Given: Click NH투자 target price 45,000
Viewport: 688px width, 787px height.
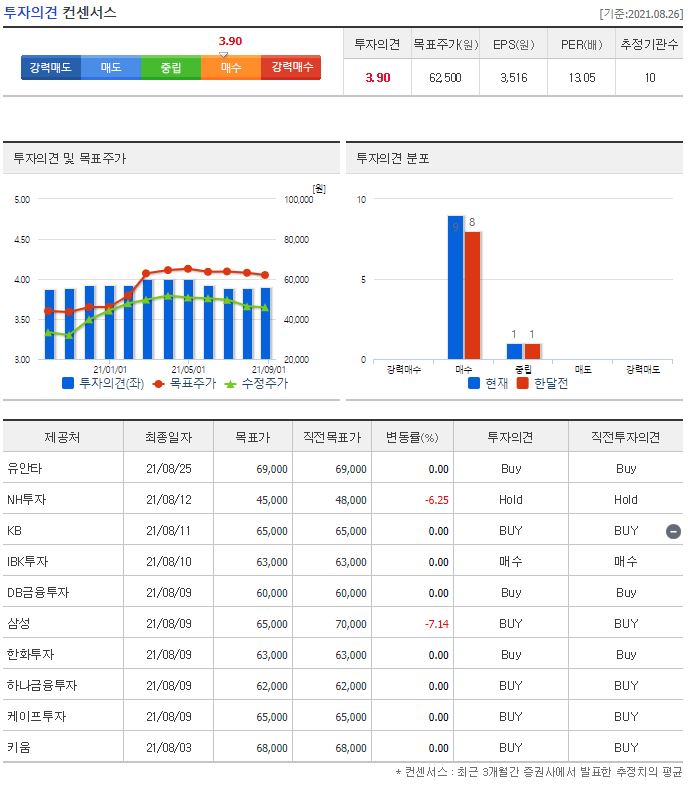Looking at the screenshot, I should (x=271, y=500).
